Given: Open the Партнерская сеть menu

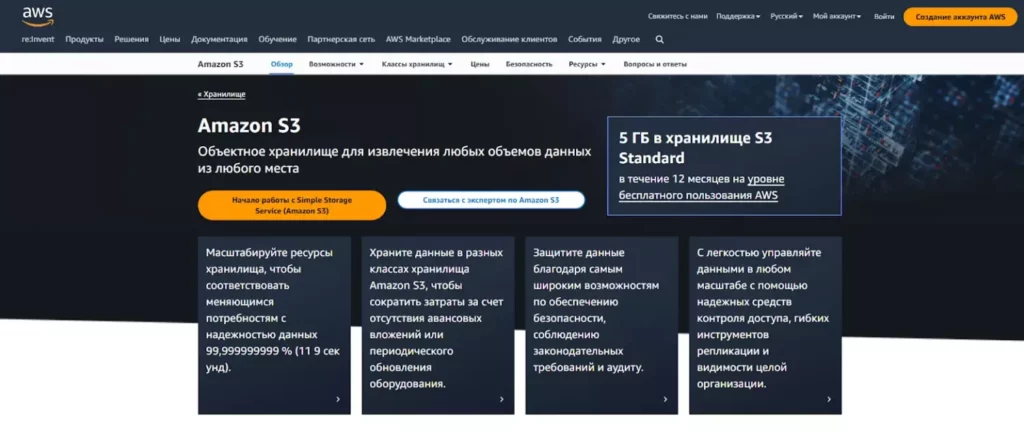Looking at the screenshot, I should 341,39.
